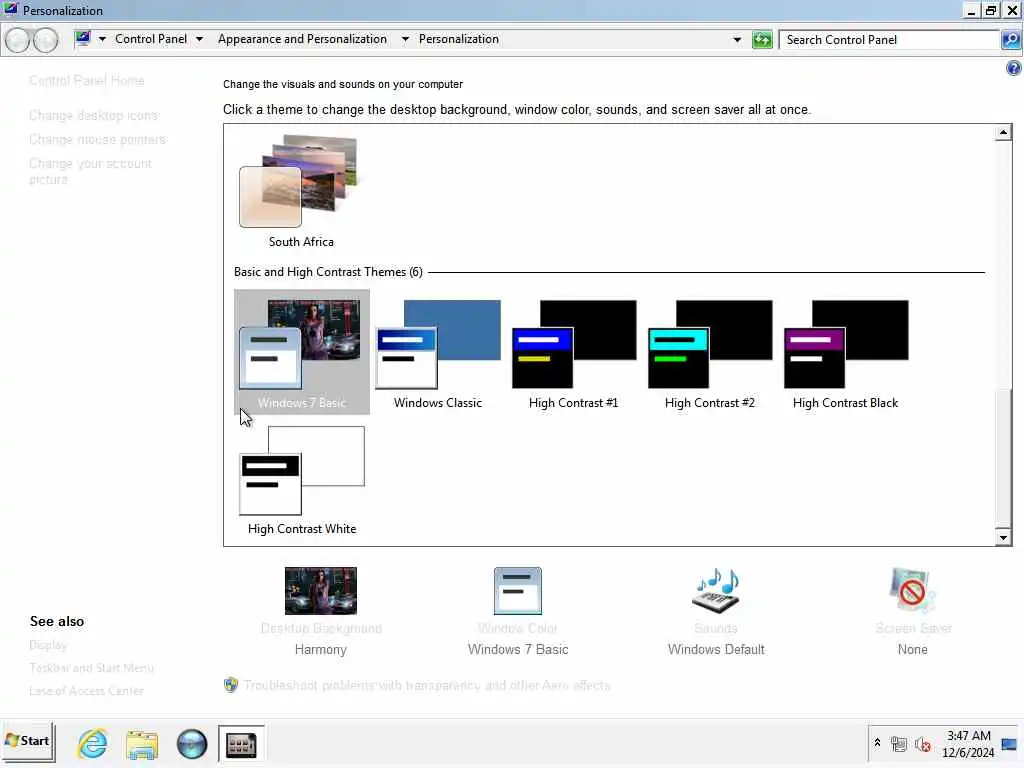Screen dimensions: 1024x768
Task: Expand dropdown before Control Panel breadcrumb
Action: [102, 39]
